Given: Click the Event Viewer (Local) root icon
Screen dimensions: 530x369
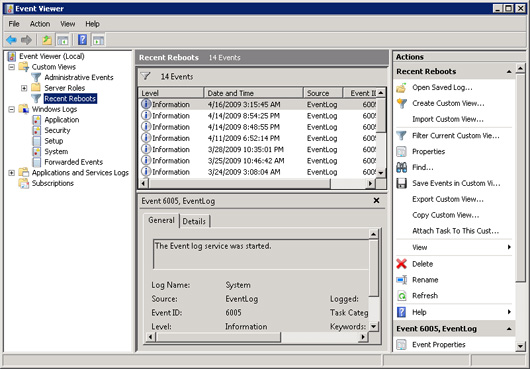Looking at the screenshot, I should coord(12,56).
